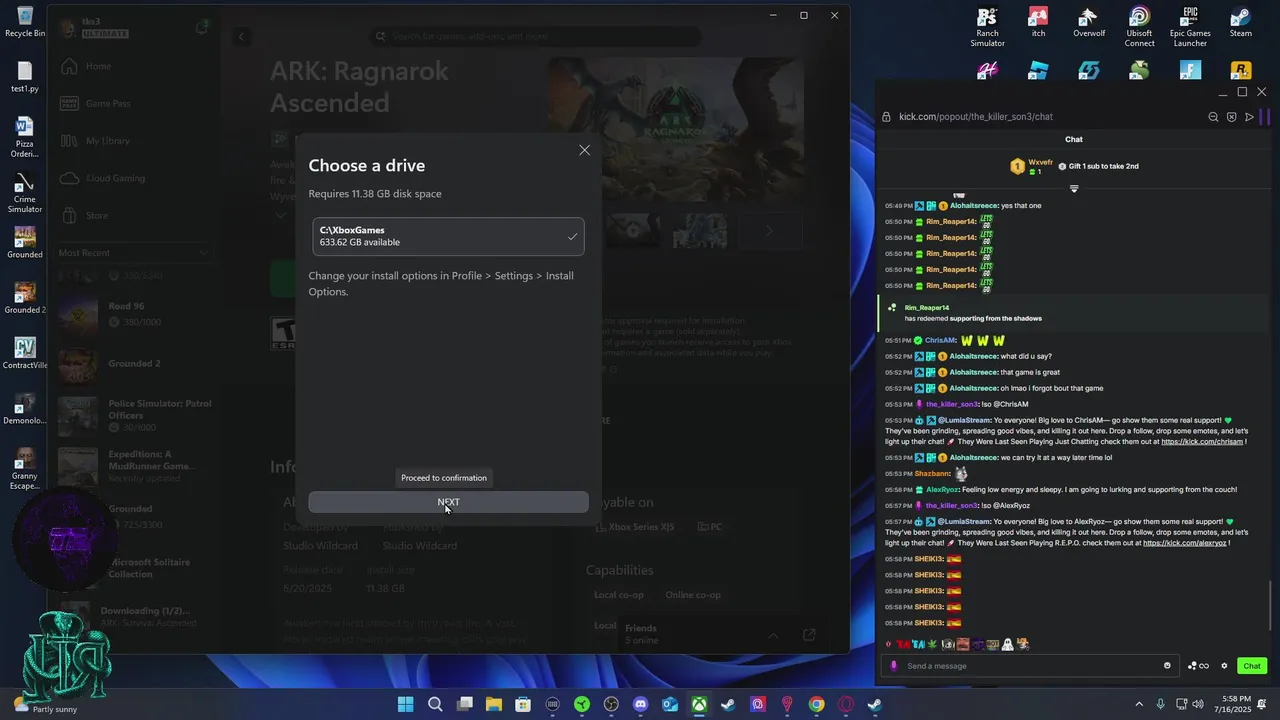Open Ubisoft Connect desktop shortcut
The height and width of the screenshot is (720, 1280).
coord(1139,27)
